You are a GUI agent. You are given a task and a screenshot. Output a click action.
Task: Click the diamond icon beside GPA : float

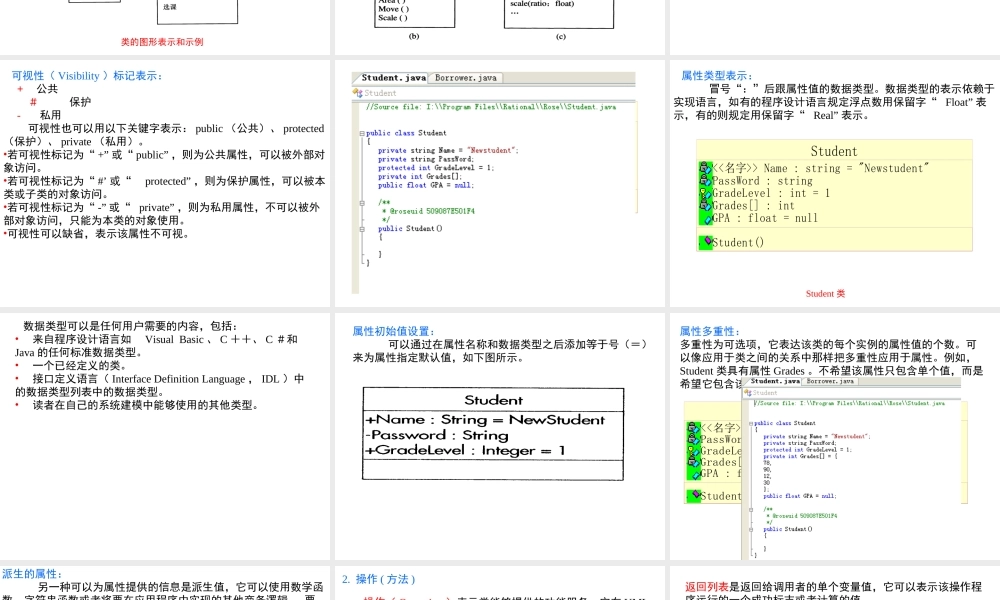pyautogui.click(x=707, y=218)
